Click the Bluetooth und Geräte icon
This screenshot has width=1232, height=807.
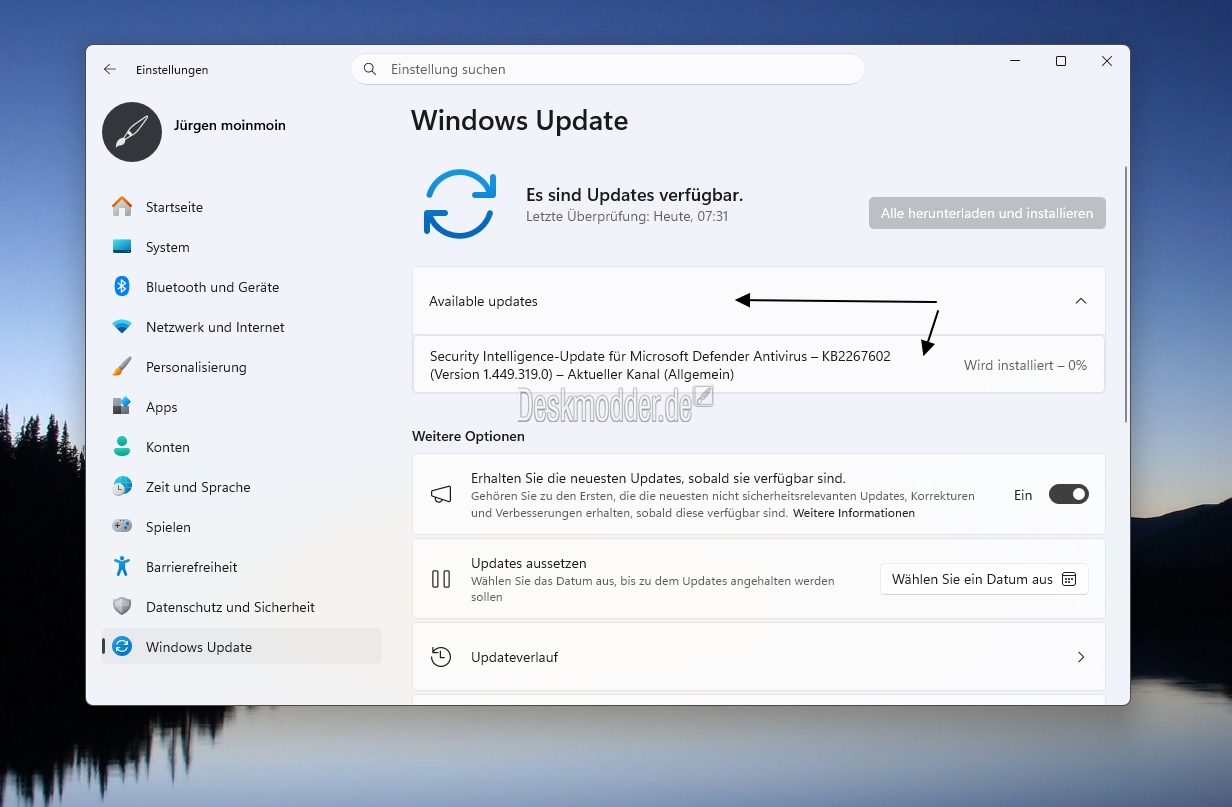(122, 287)
